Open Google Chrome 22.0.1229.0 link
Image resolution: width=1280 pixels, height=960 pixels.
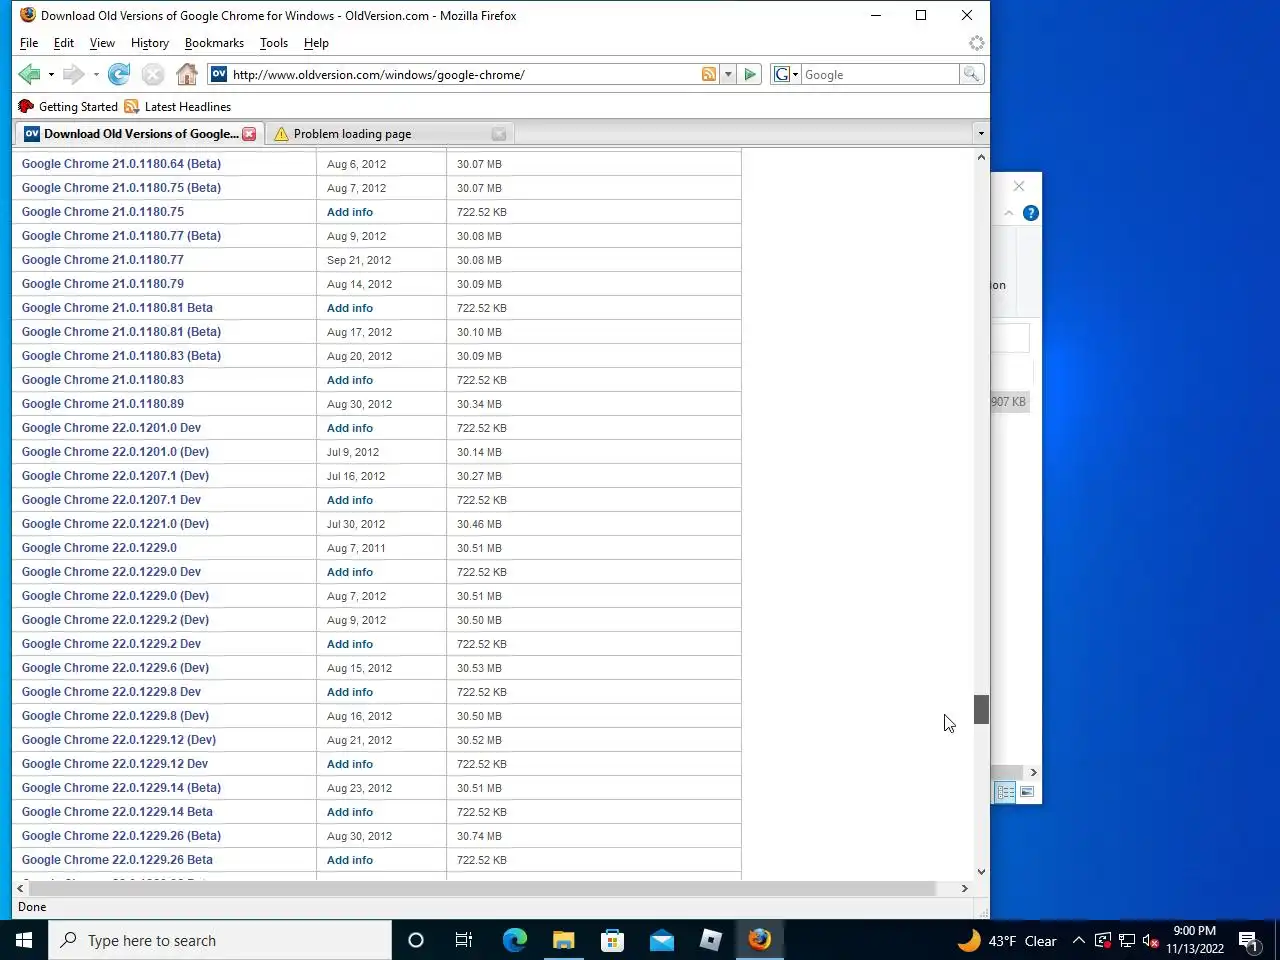[99, 548]
